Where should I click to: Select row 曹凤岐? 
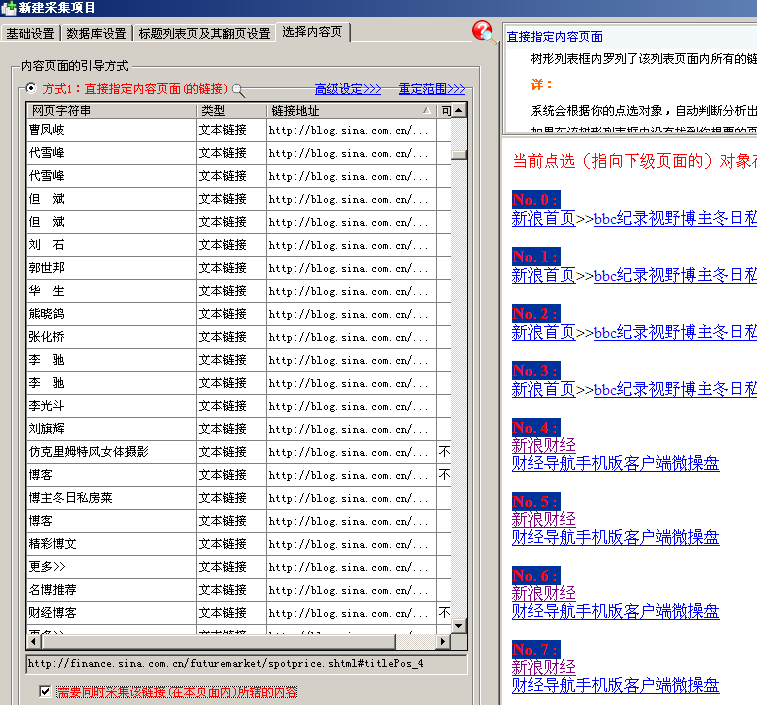click(x=239, y=130)
